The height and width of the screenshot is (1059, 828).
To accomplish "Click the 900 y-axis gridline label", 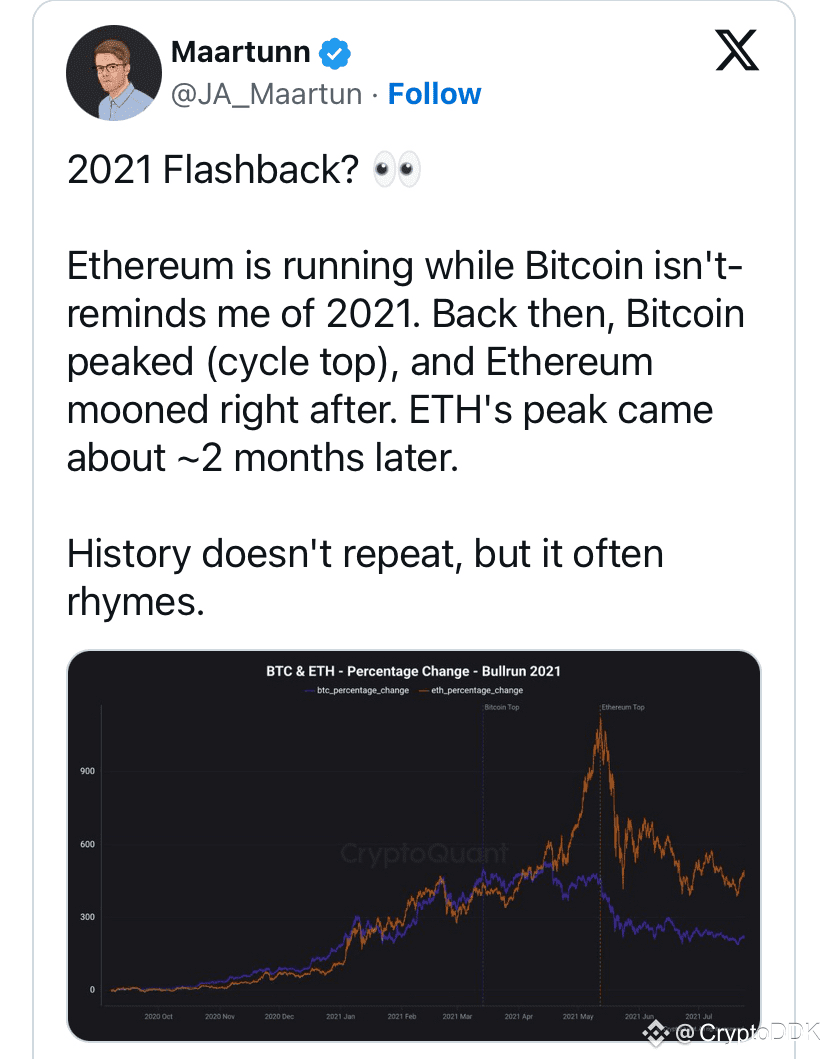I will pos(88,771).
